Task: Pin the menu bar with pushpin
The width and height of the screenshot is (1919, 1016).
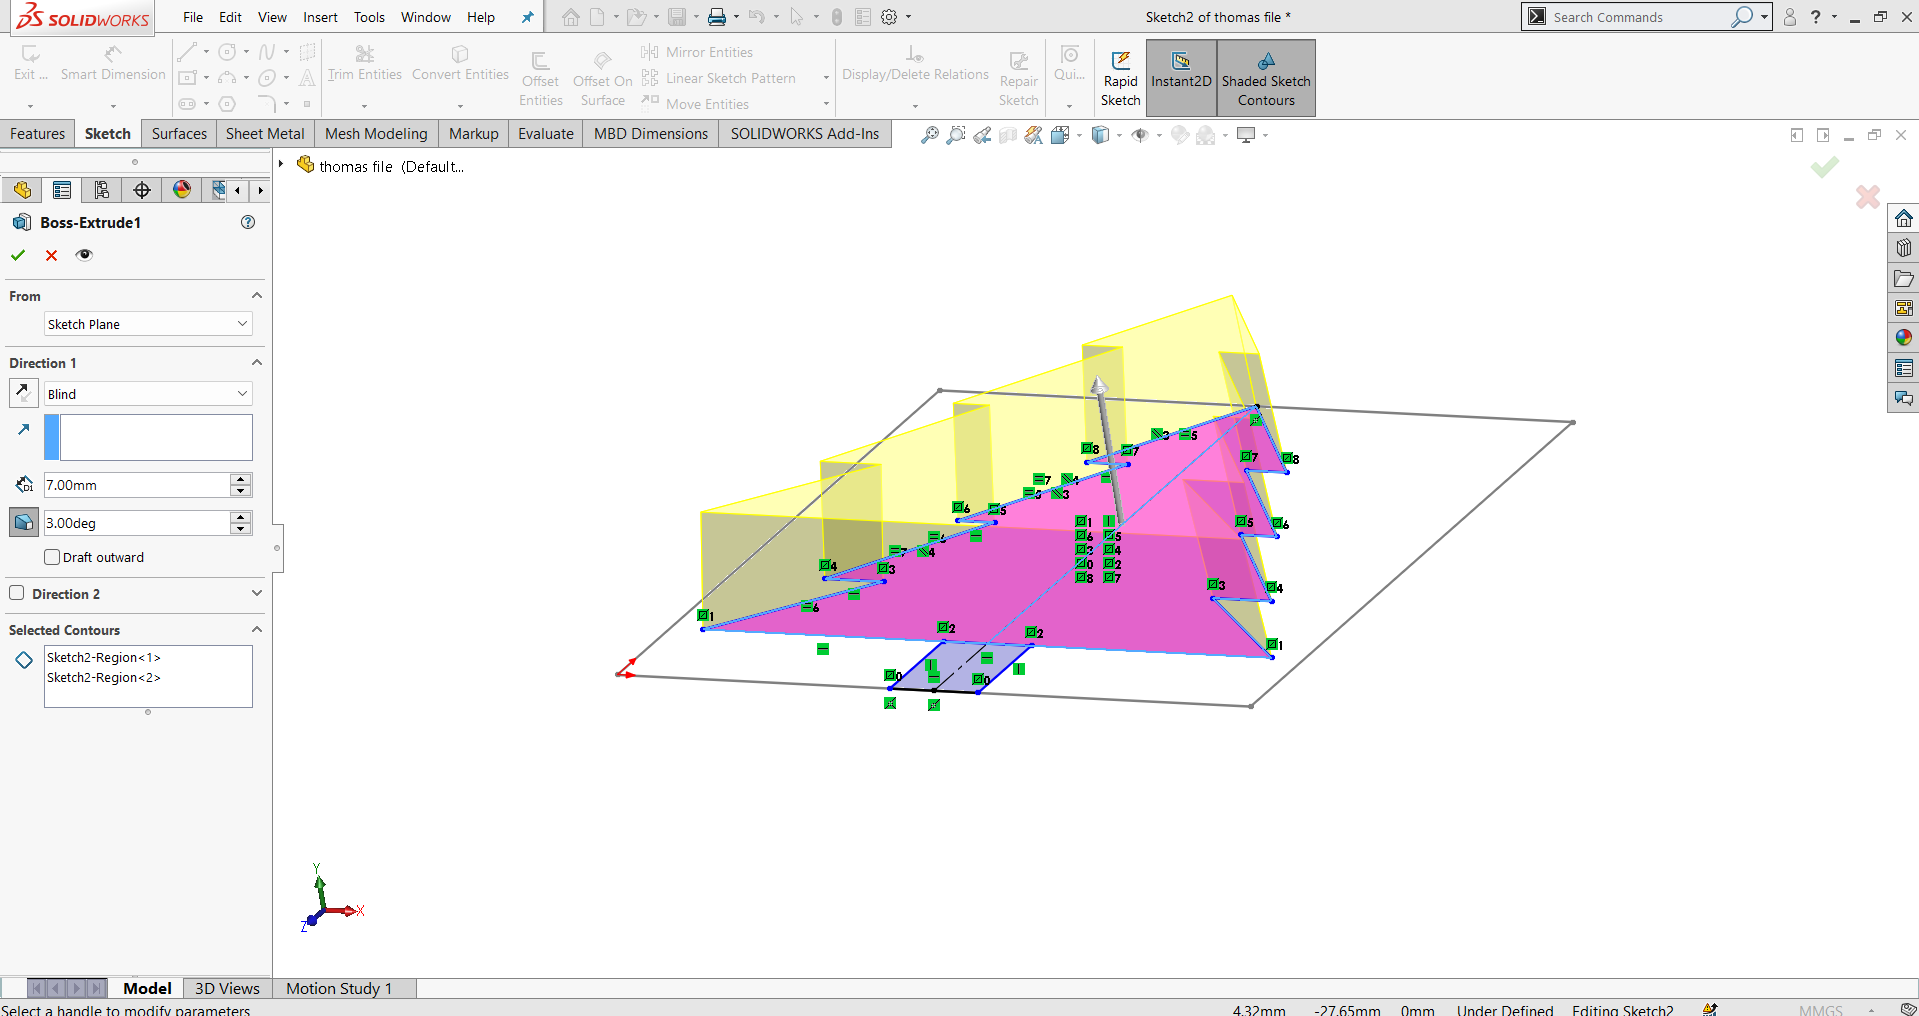Action: coord(527,17)
